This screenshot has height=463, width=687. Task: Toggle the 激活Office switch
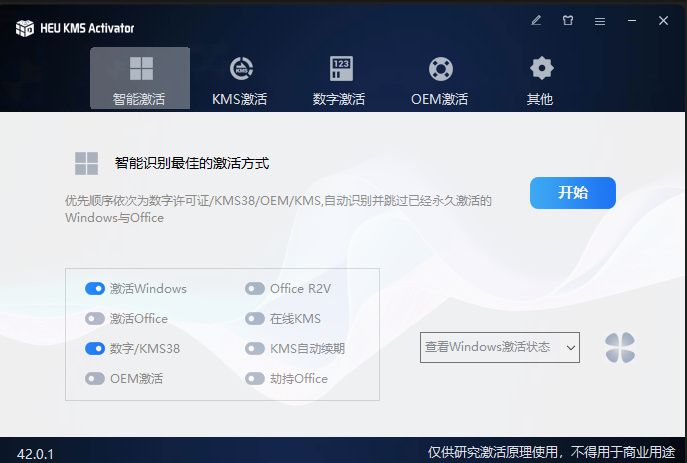(x=95, y=318)
